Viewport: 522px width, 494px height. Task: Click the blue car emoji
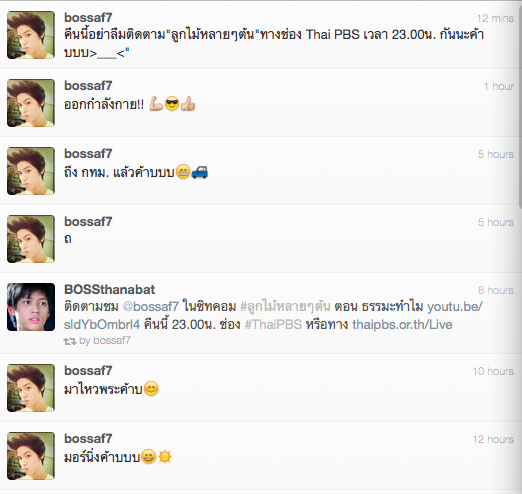(x=200, y=172)
